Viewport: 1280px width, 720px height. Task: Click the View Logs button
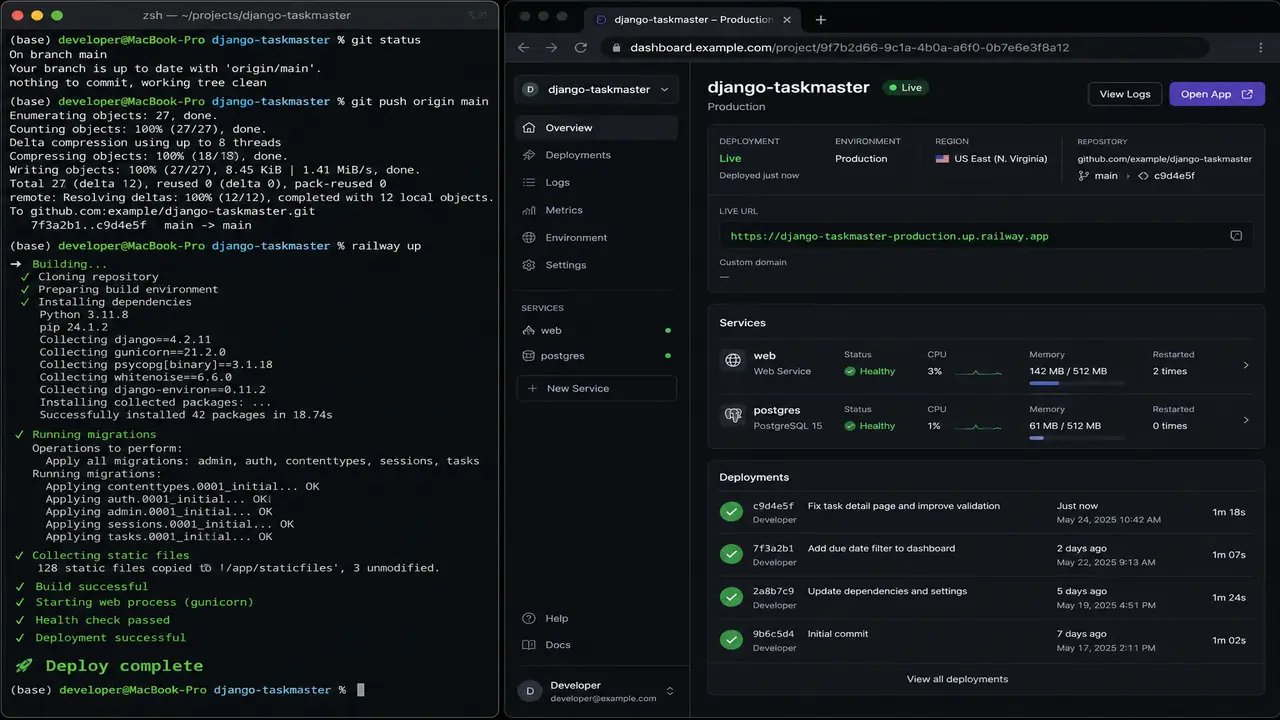pyautogui.click(x=1125, y=94)
